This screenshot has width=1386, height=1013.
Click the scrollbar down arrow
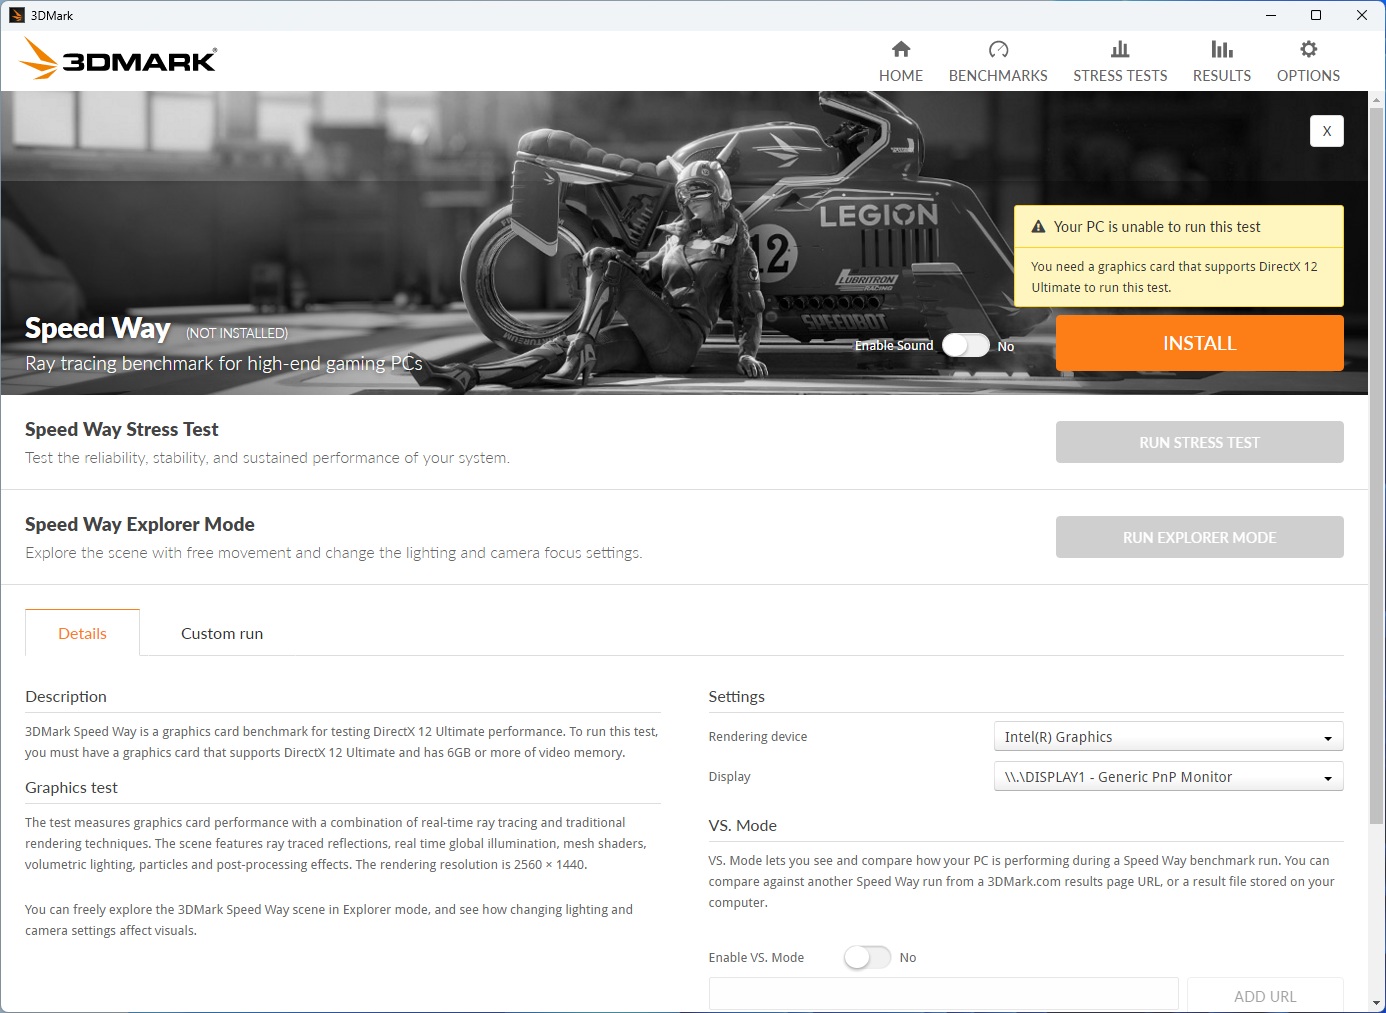pos(1377,1003)
